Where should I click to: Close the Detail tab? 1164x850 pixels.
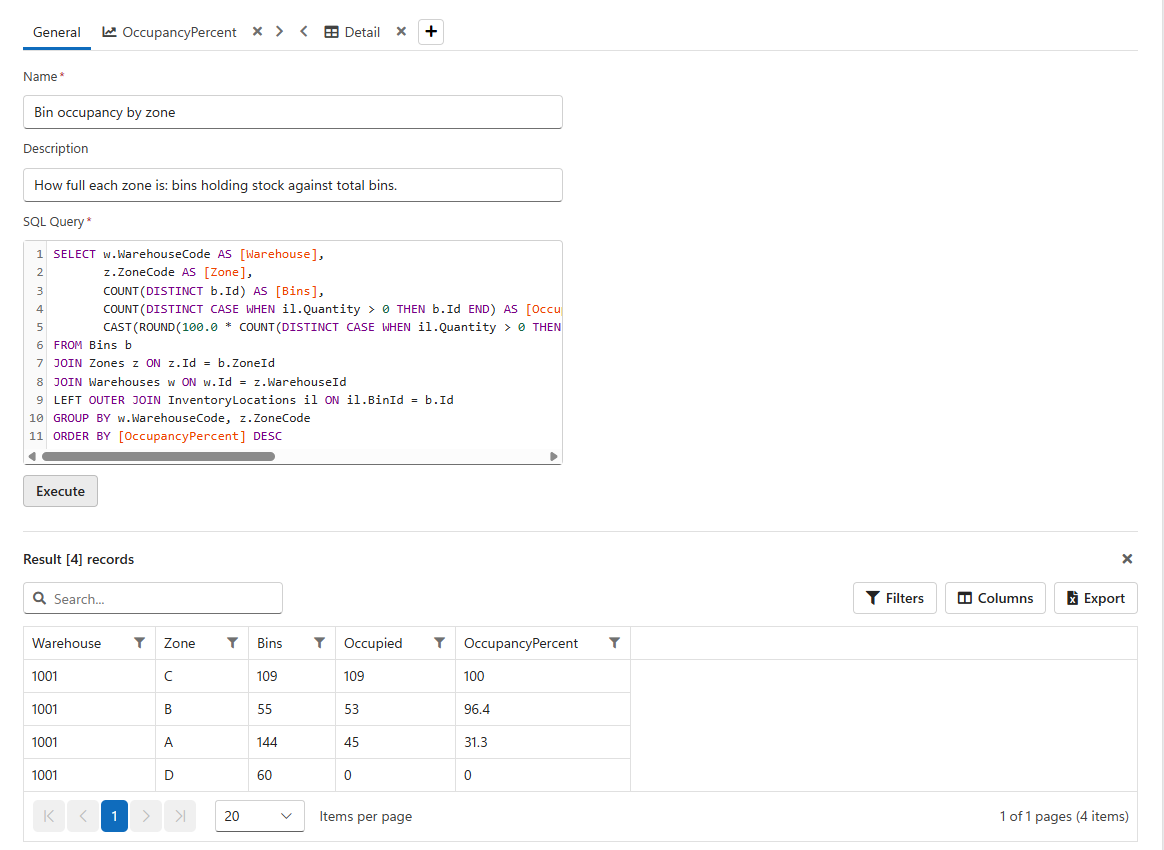tap(401, 31)
